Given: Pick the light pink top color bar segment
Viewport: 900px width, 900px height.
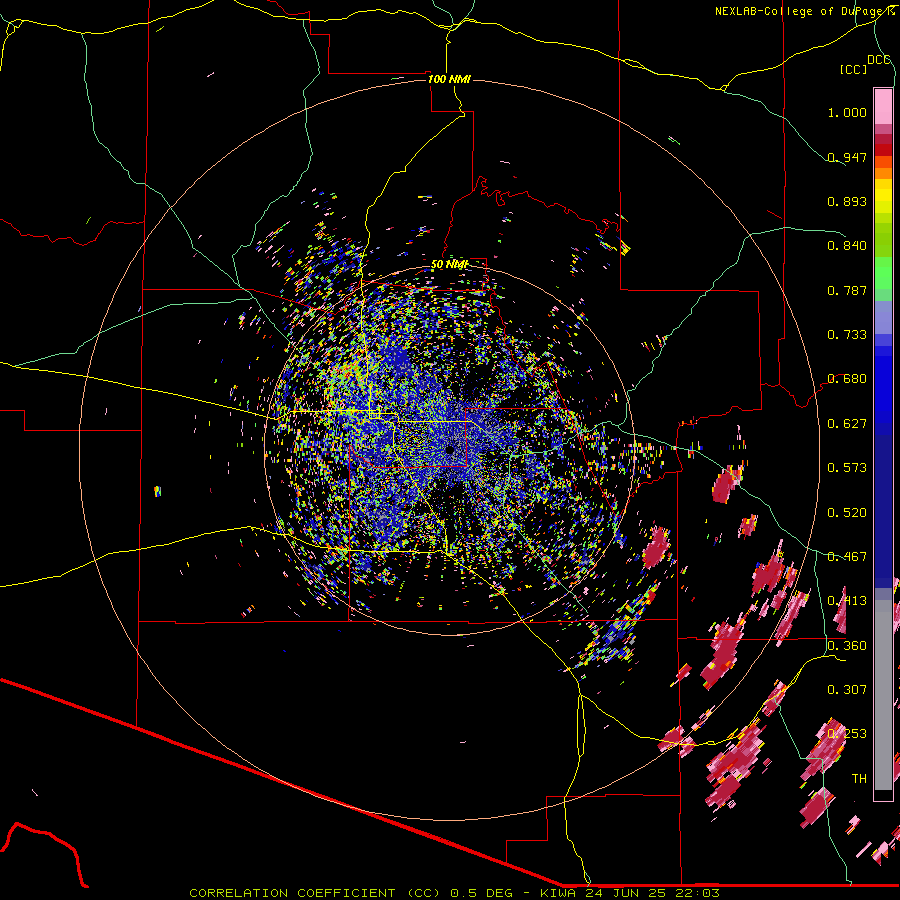Looking at the screenshot, I should [x=883, y=107].
